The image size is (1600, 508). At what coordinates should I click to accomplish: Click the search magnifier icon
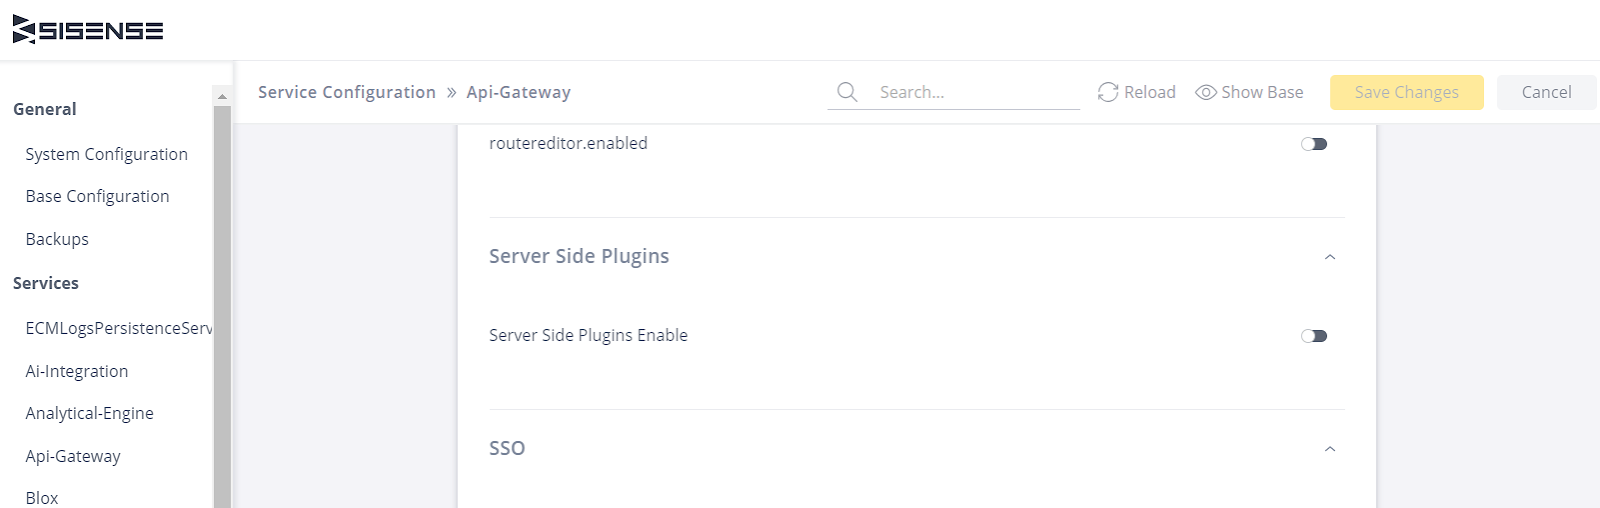click(x=847, y=92)
